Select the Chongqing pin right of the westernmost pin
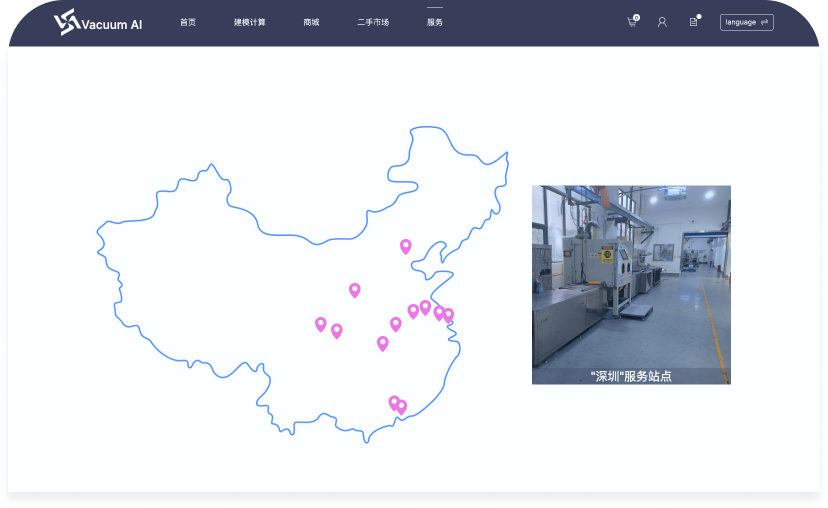Image resolution: width=828 pixels, height=508 pixels. coord(336,331)
